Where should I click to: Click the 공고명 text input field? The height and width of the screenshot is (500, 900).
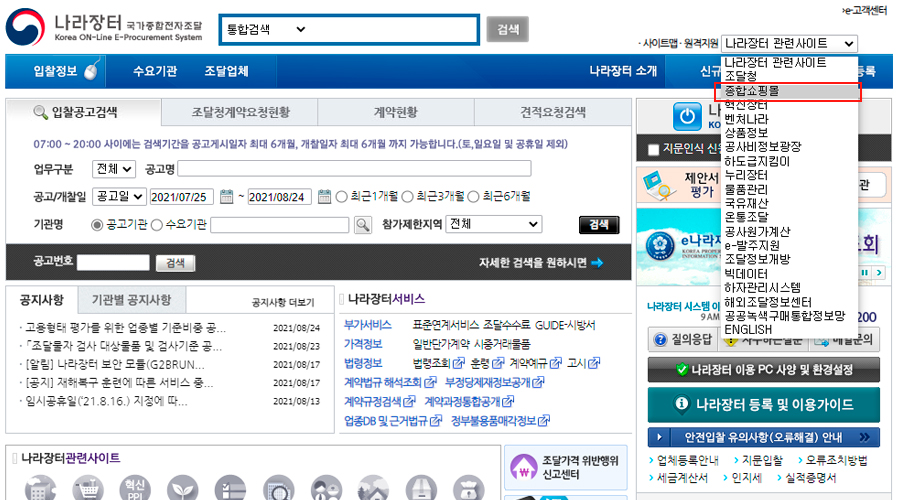[354, 169]
